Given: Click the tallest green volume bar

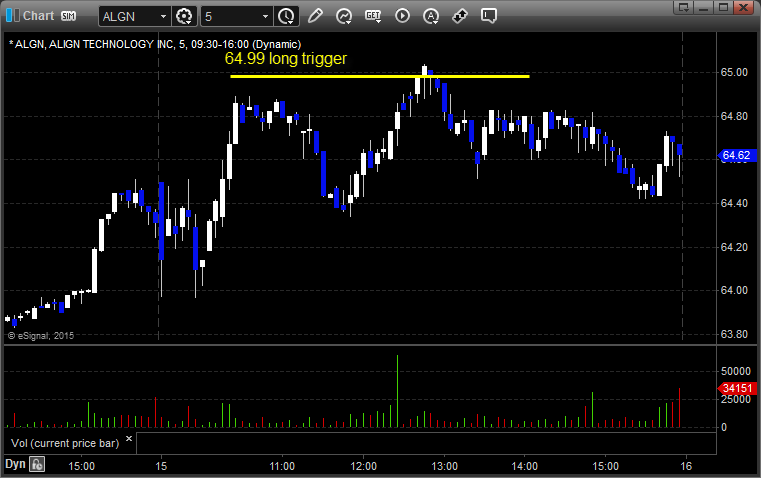Looking at the screenshot, I should coord(397,391).
